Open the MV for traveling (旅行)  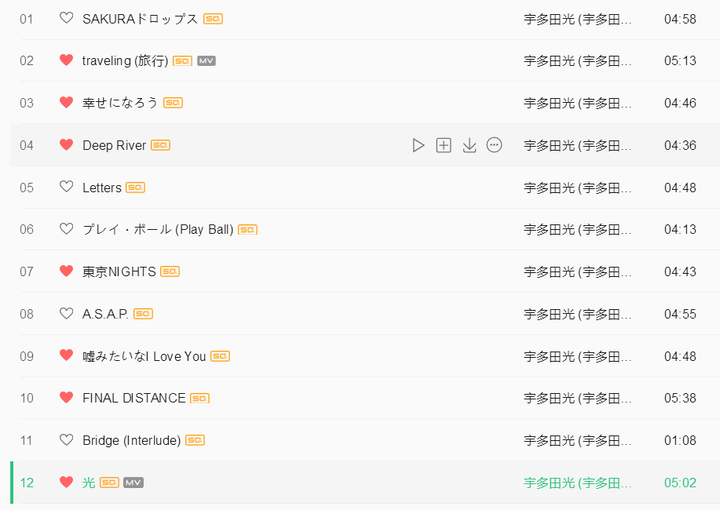(207, 61)
